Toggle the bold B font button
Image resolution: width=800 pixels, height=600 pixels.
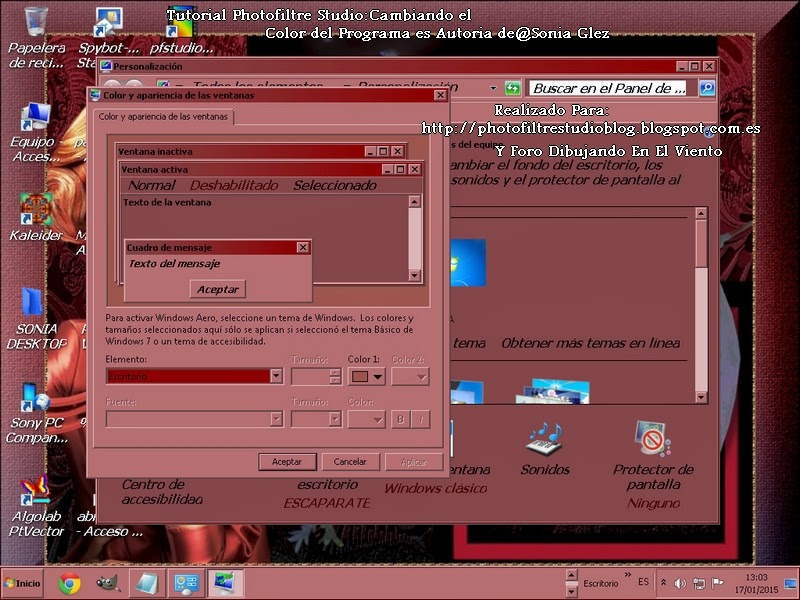(401, 419)
